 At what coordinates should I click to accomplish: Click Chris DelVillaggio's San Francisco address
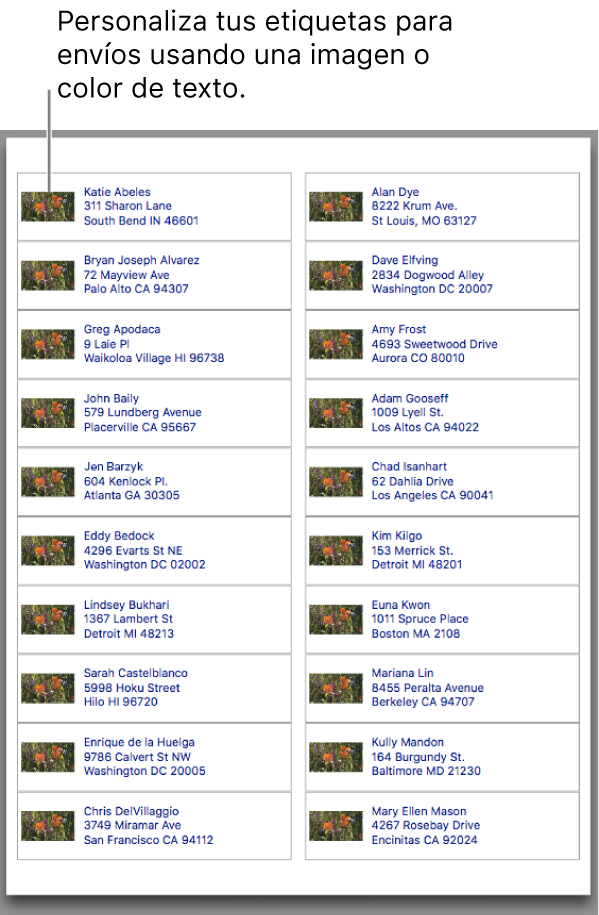point(148,826)
